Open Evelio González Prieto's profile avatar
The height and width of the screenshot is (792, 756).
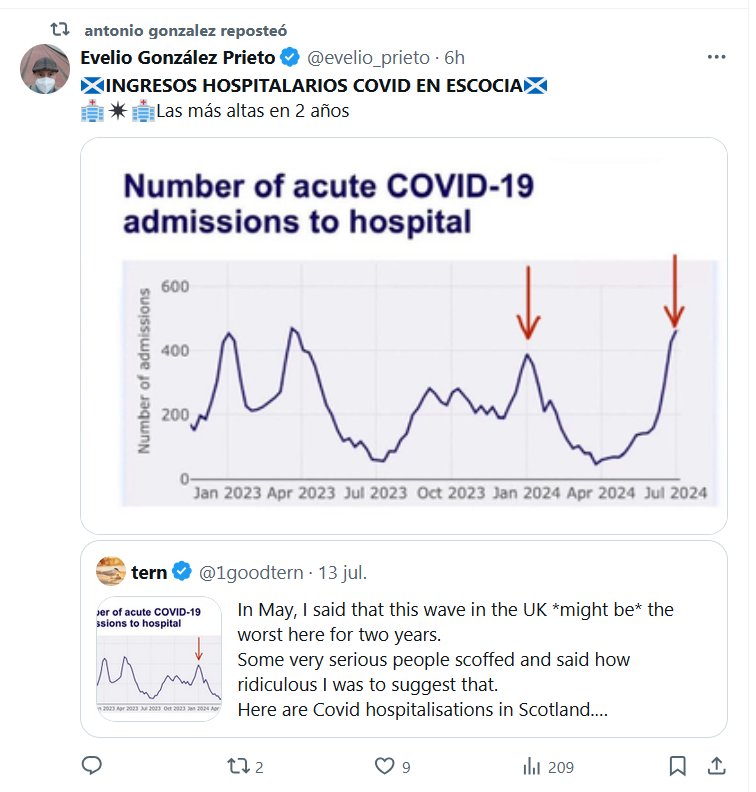(45, 69)
